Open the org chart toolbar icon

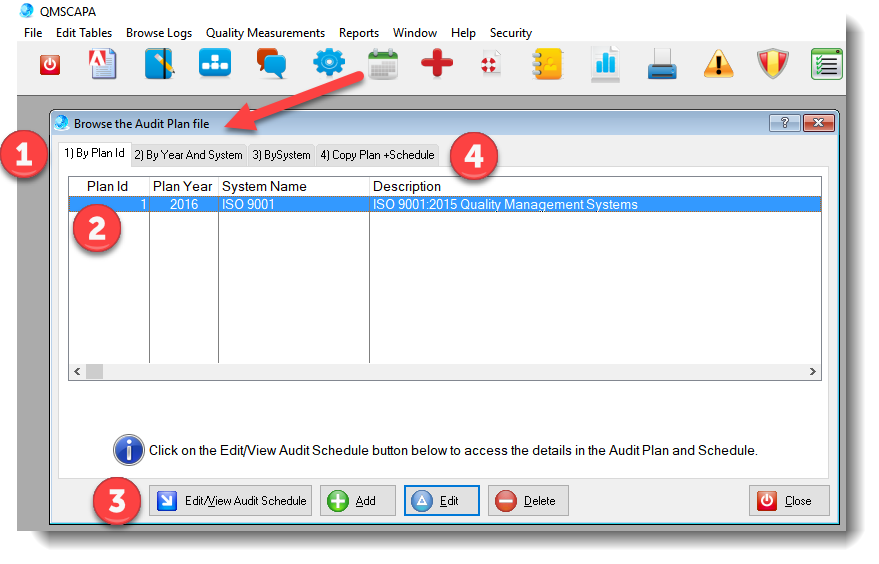tap(215, 65)
